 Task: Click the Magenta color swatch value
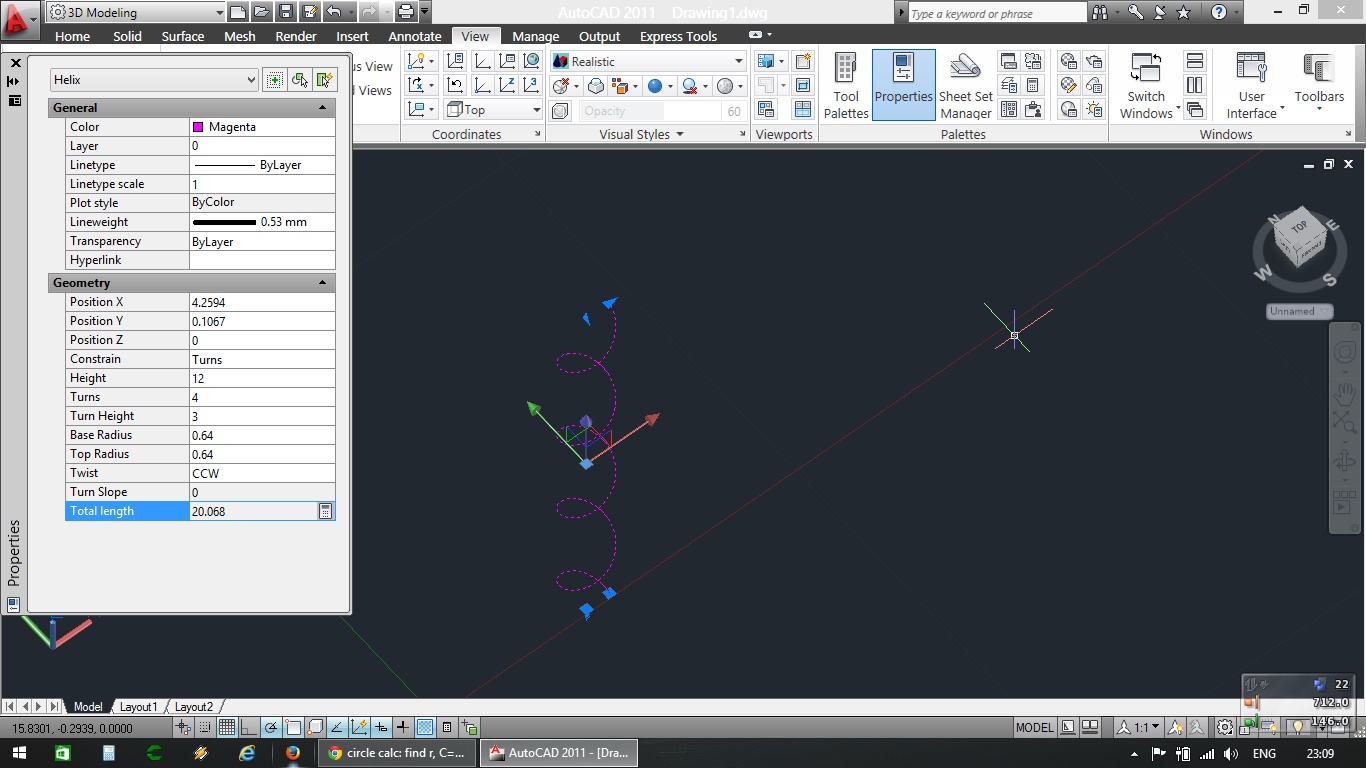[262, 127]
